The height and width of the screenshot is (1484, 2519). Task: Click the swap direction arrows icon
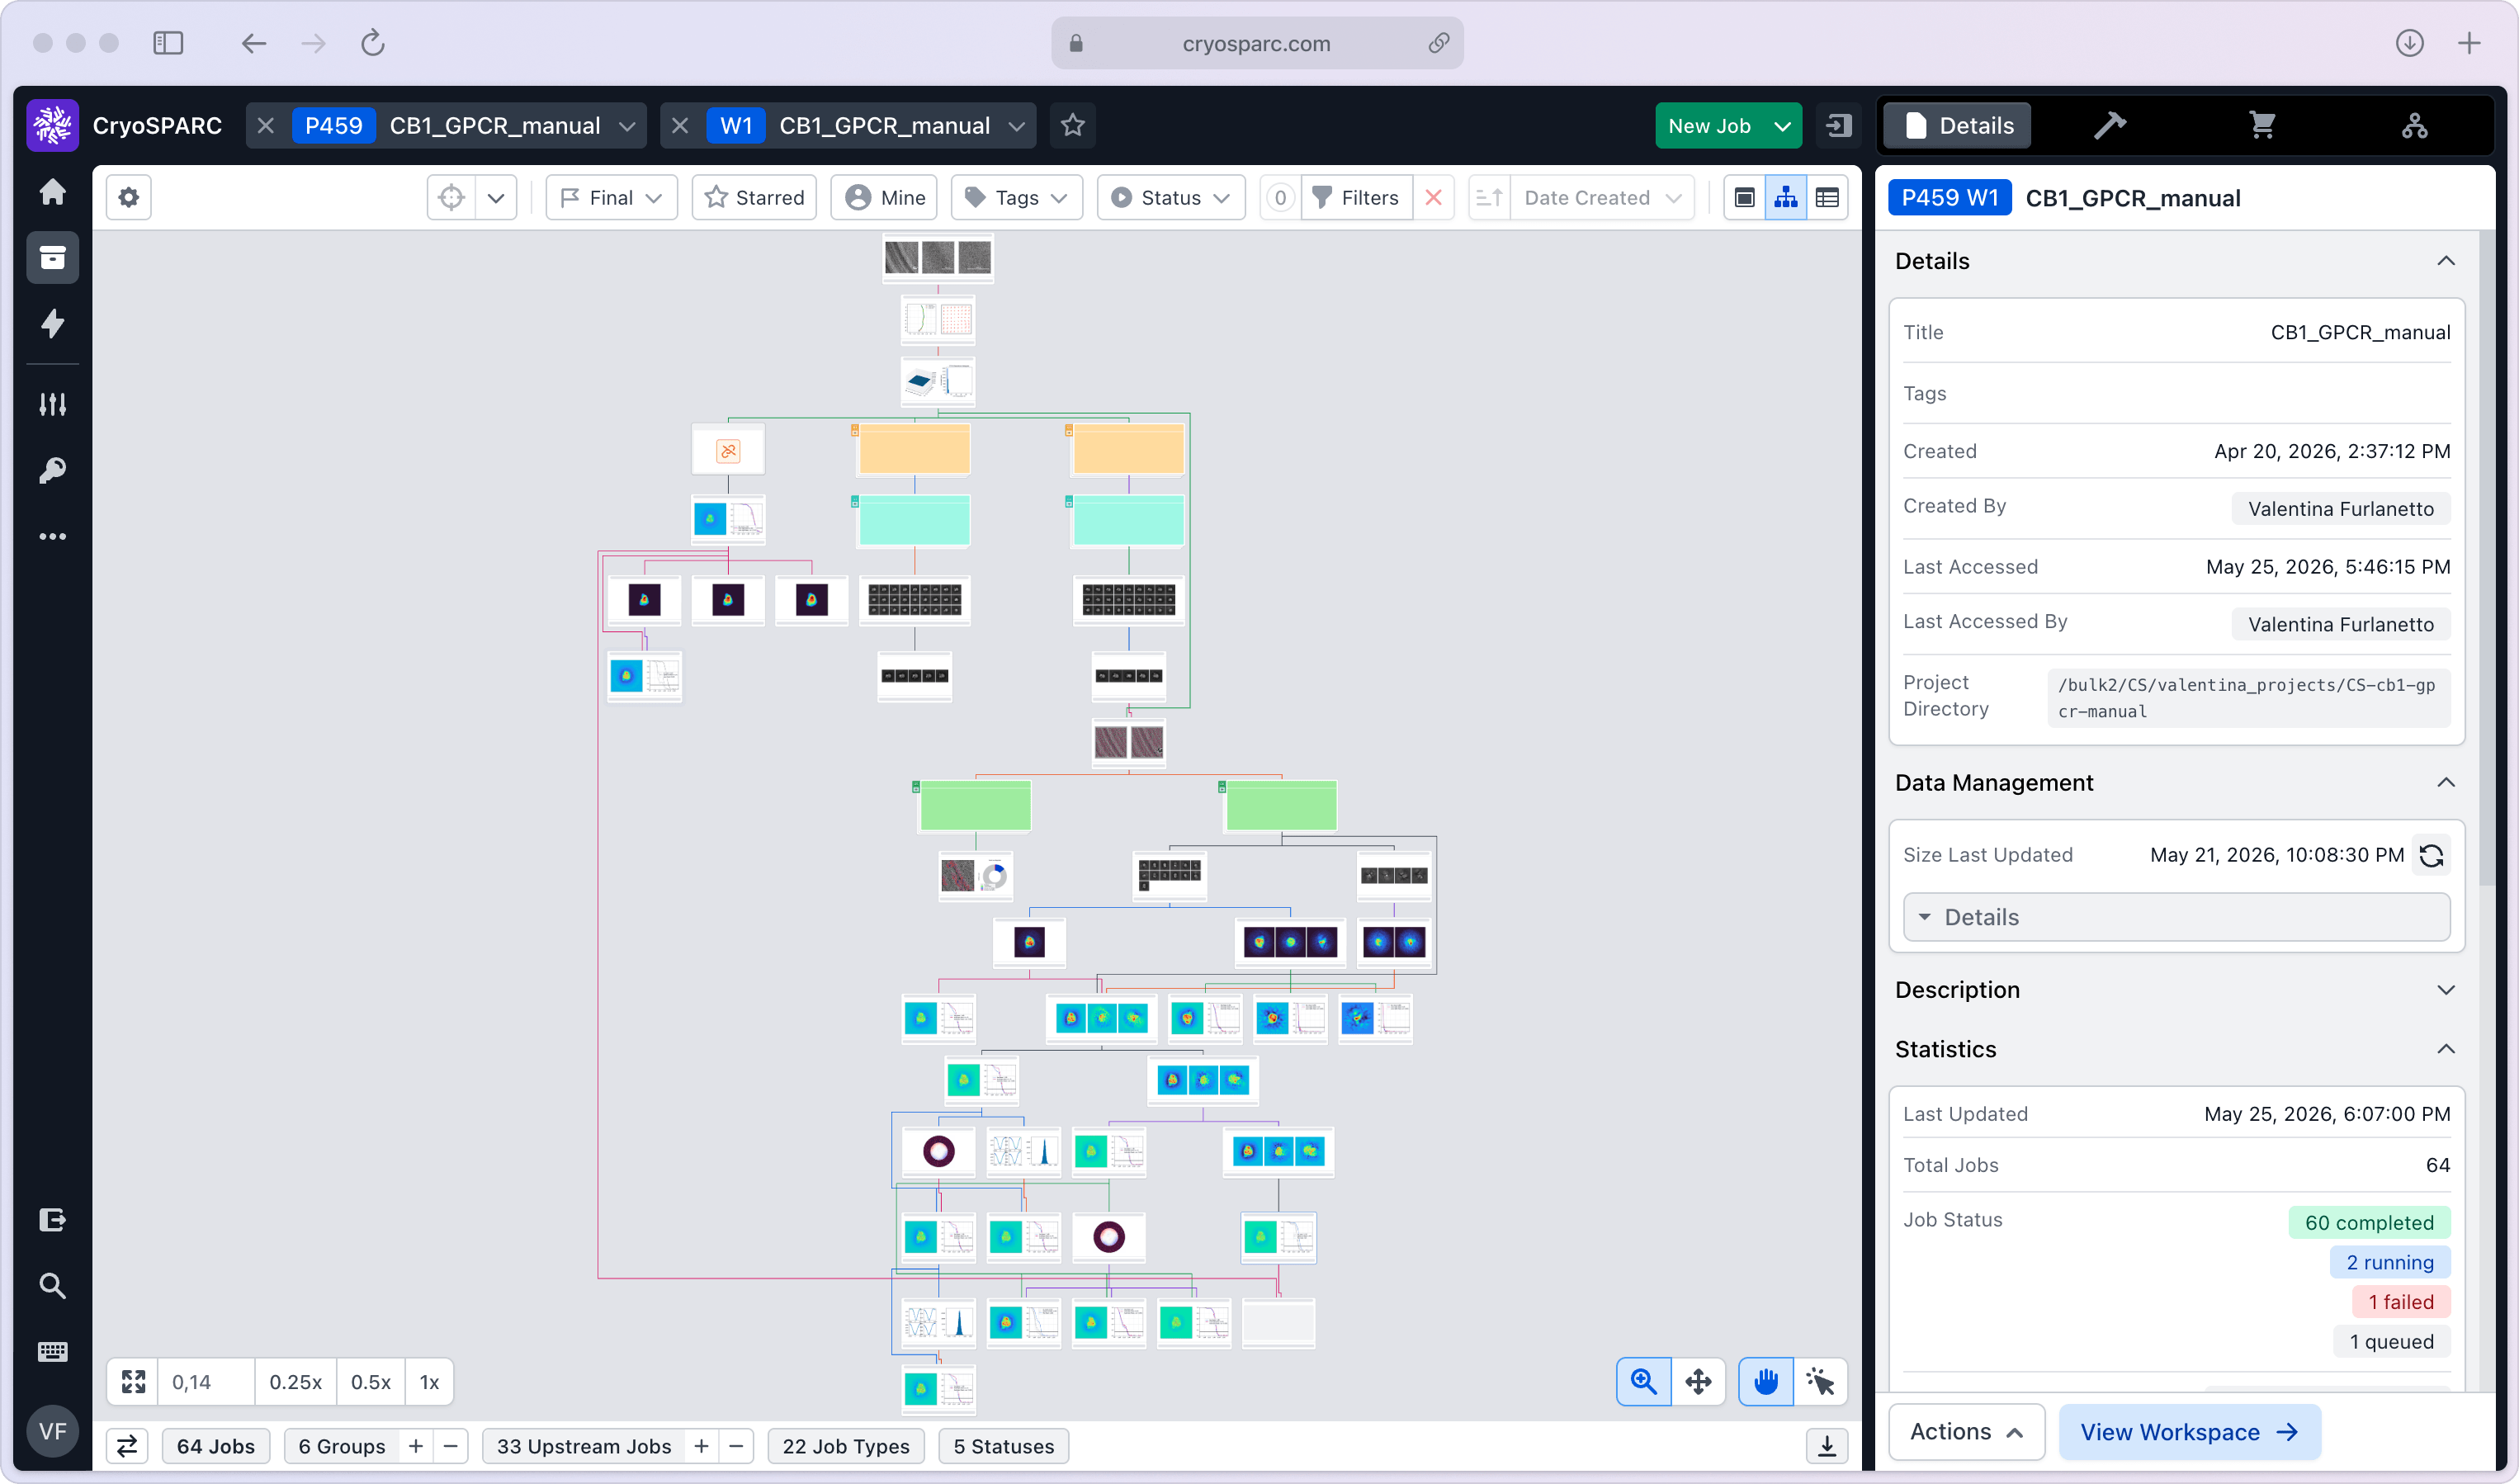coord(127,1445)
